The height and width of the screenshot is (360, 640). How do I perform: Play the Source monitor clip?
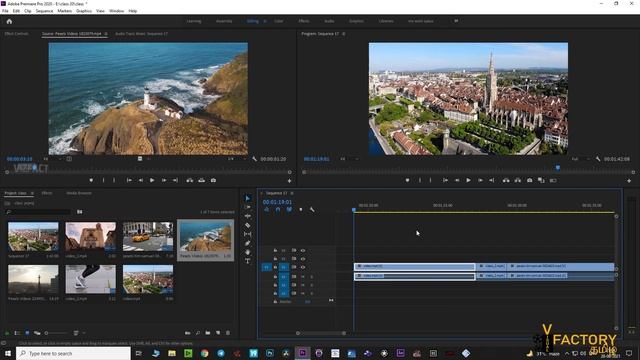[152, 180]
